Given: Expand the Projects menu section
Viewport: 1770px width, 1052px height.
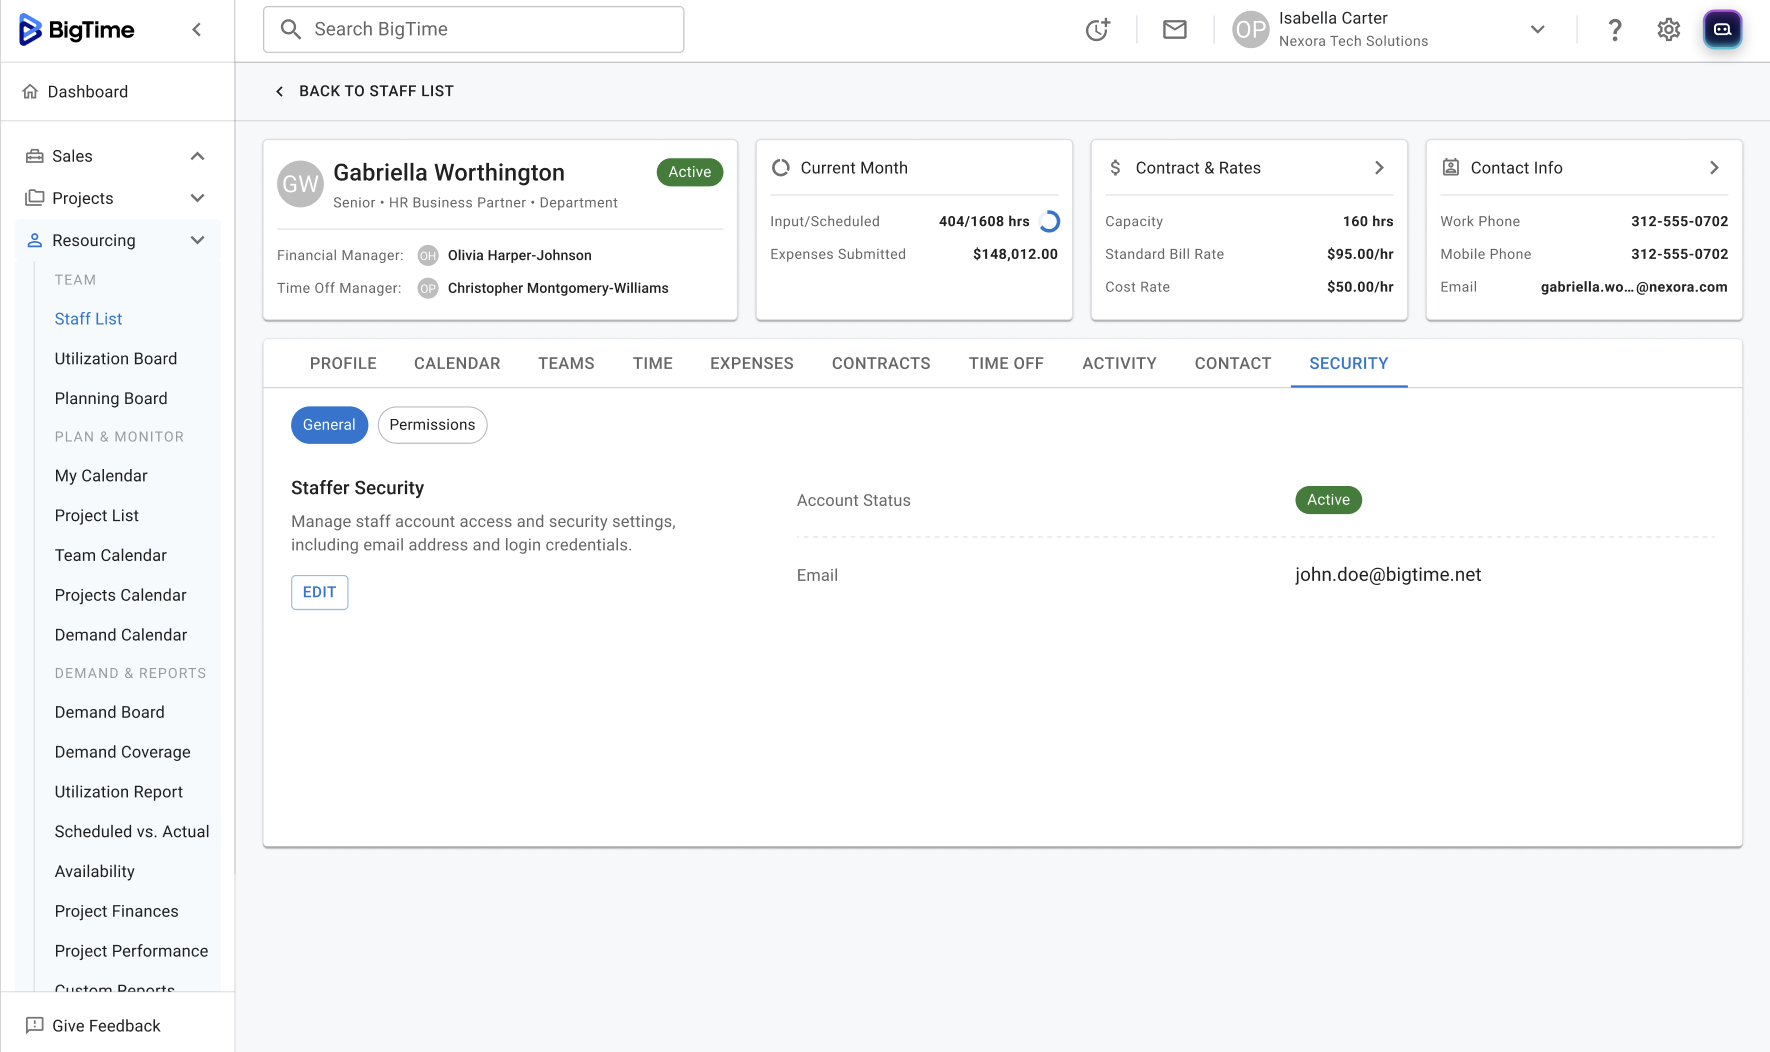Looking at the screenshot, I should (x=197, y=198).
